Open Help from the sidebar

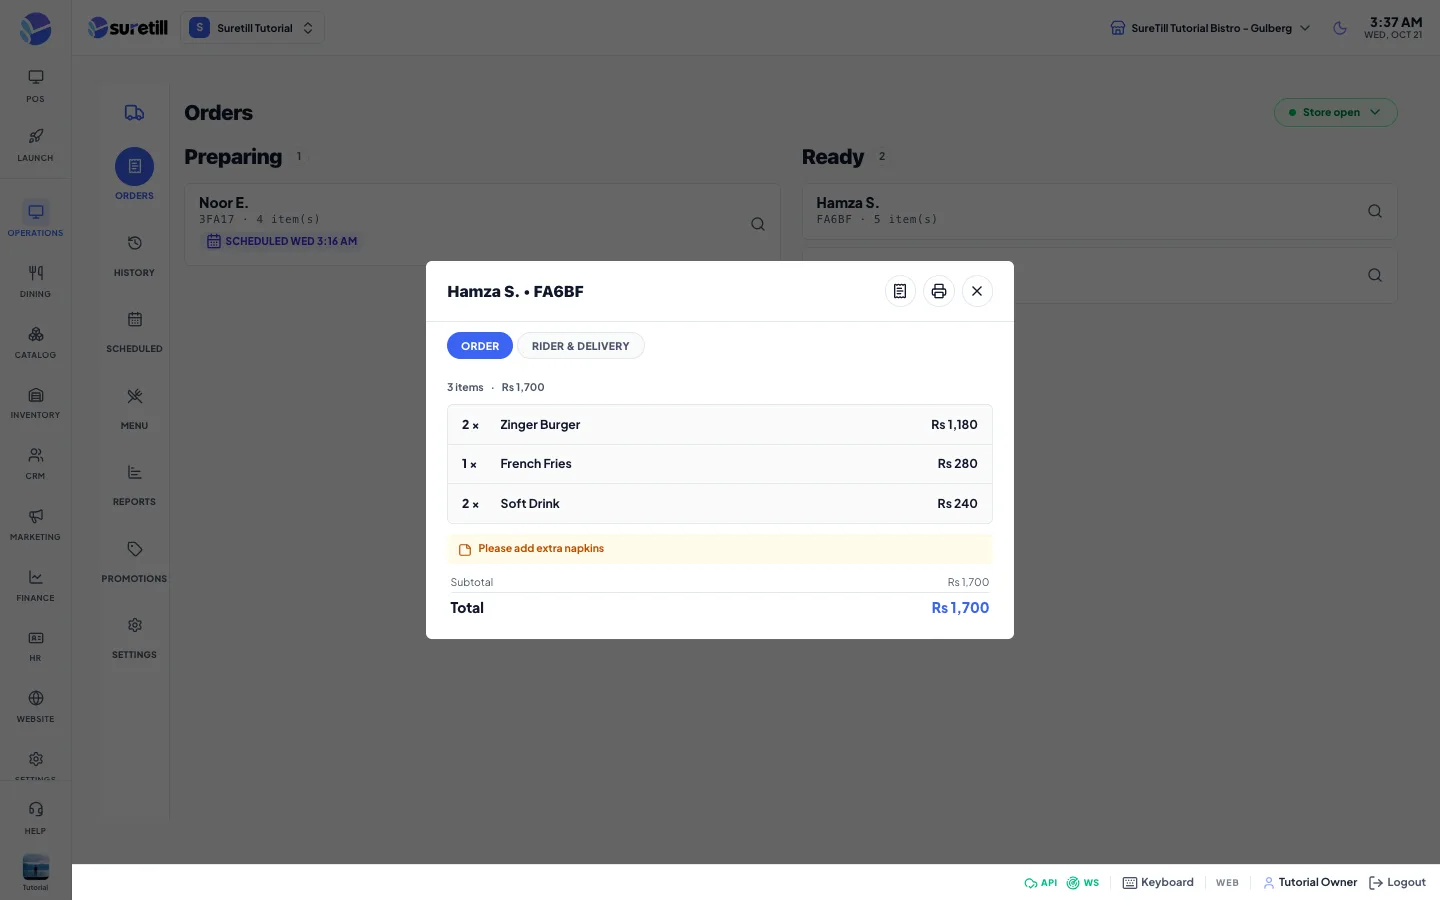point(35,817)
